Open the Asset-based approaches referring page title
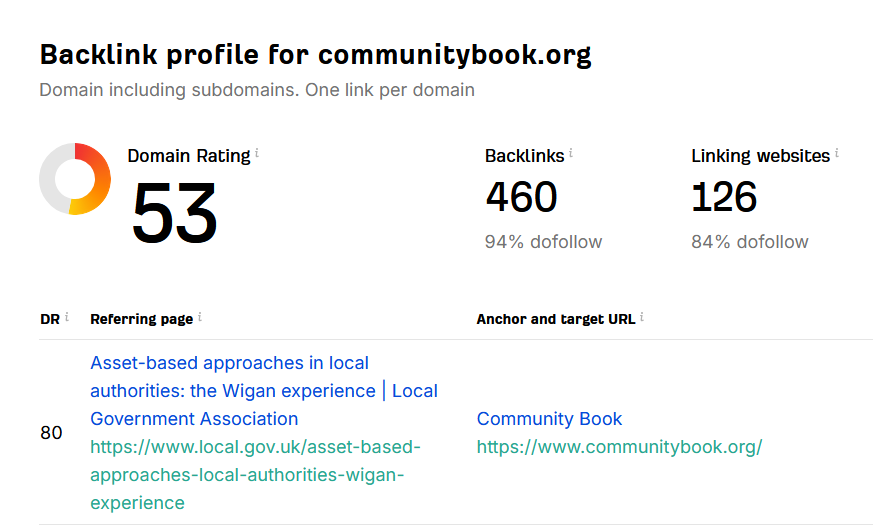The height and width of the screenshot is (529, 873). (264, 391)
